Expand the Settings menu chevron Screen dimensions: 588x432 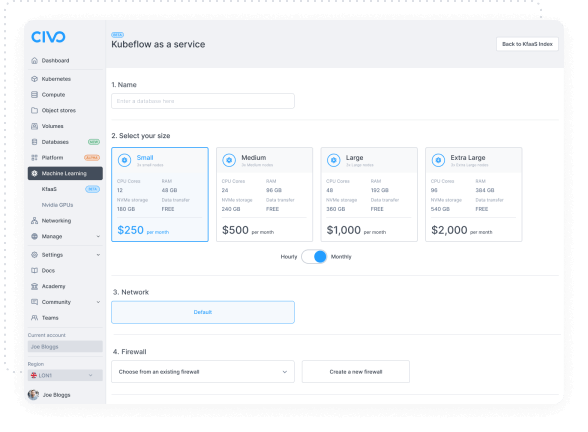coord(98,255)
